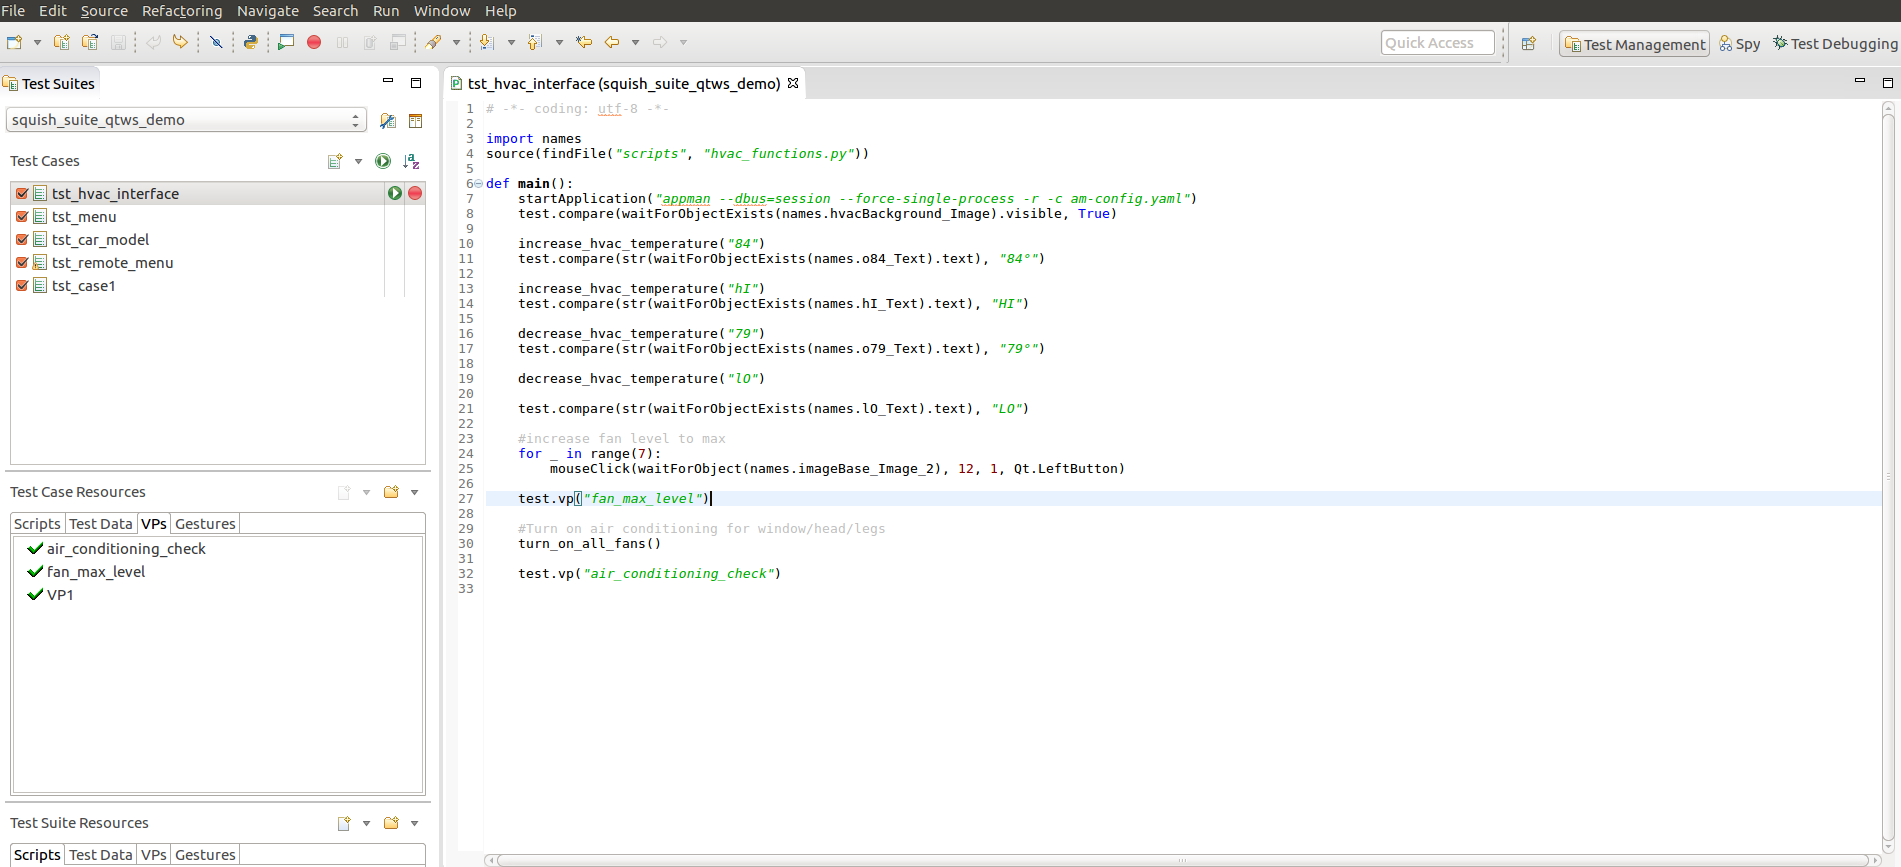The image size is (1901, 867).
Task: Click the Quick Access search field
Action: pyautogui.click(x=1437, y=43)
